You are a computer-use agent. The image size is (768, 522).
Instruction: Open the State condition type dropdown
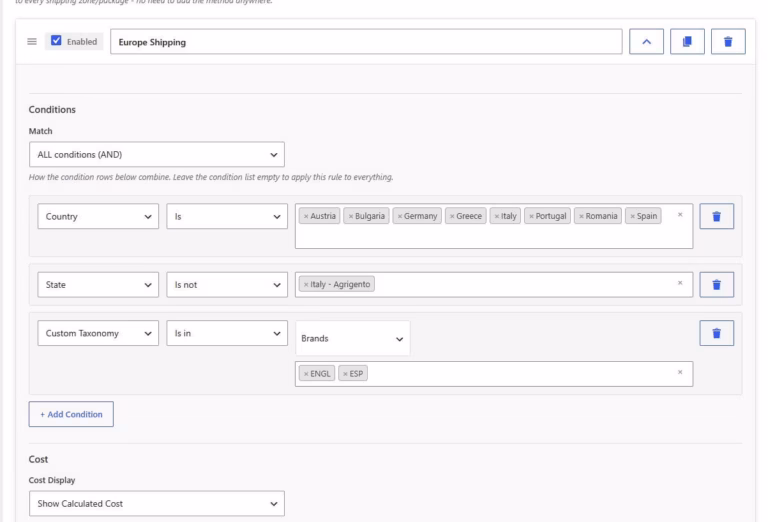coord(98,285)
